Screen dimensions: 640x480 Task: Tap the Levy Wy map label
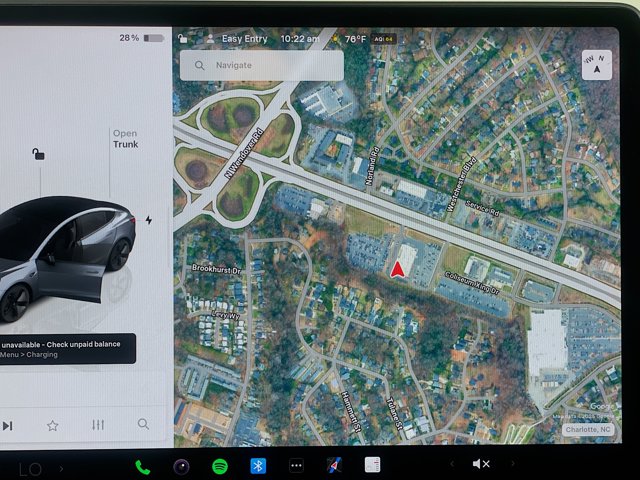point(226,314)
